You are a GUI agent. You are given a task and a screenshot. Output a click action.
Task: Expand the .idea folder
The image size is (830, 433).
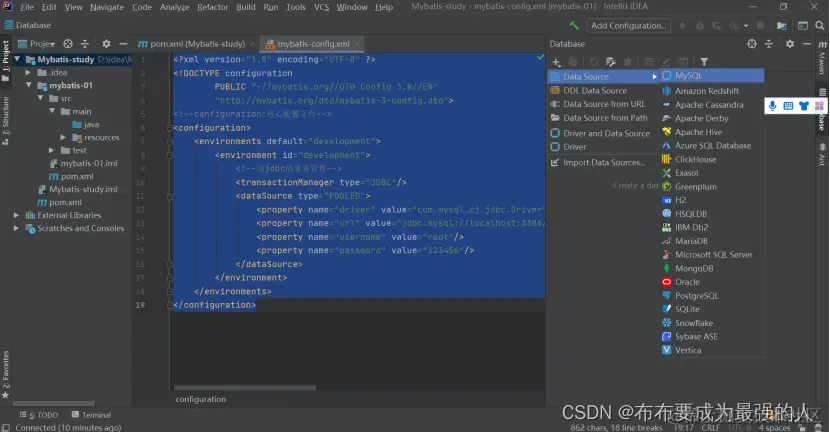pos(29,72)
